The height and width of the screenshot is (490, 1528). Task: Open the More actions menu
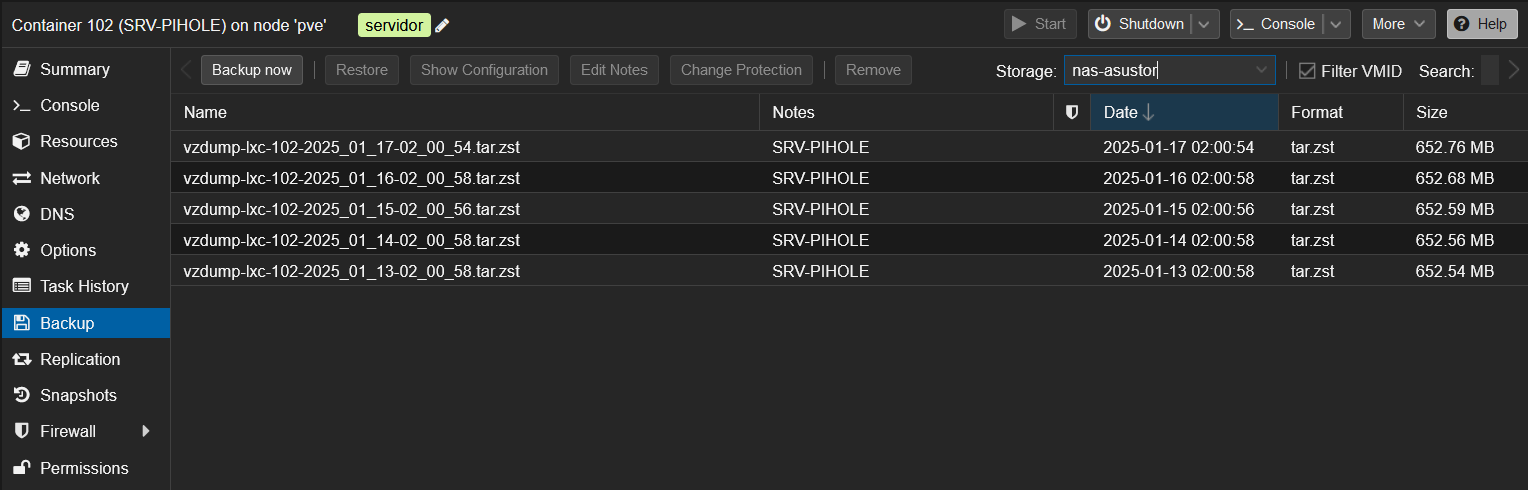click(x=1398, y=24)
